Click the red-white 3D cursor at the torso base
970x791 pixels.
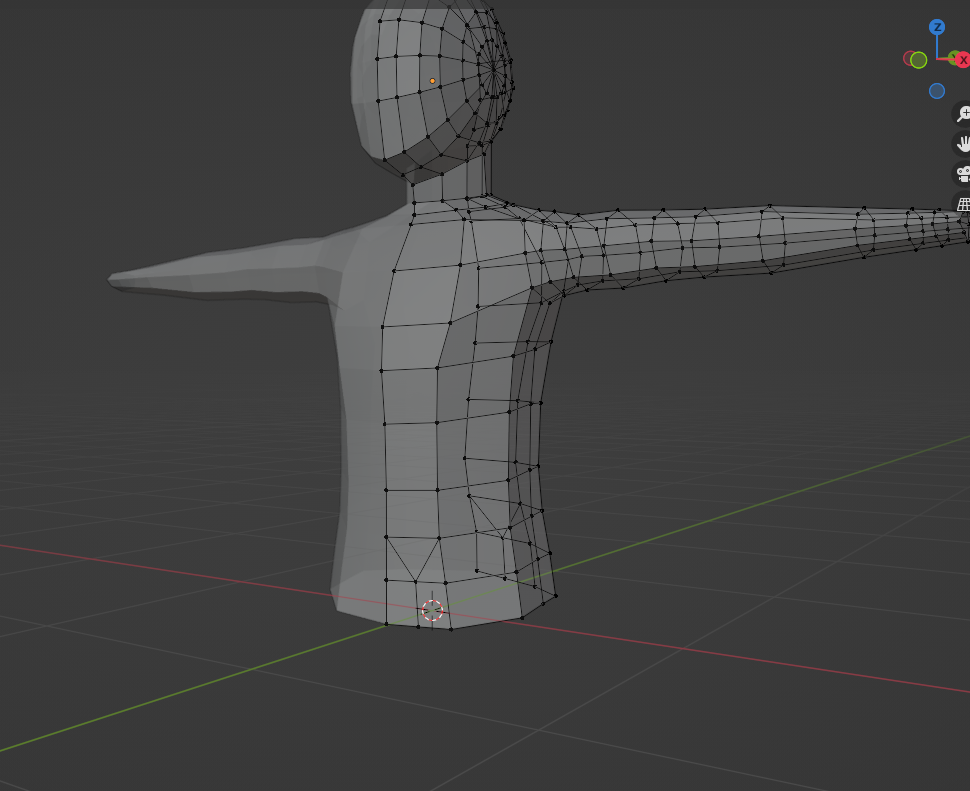click(432, 610)
